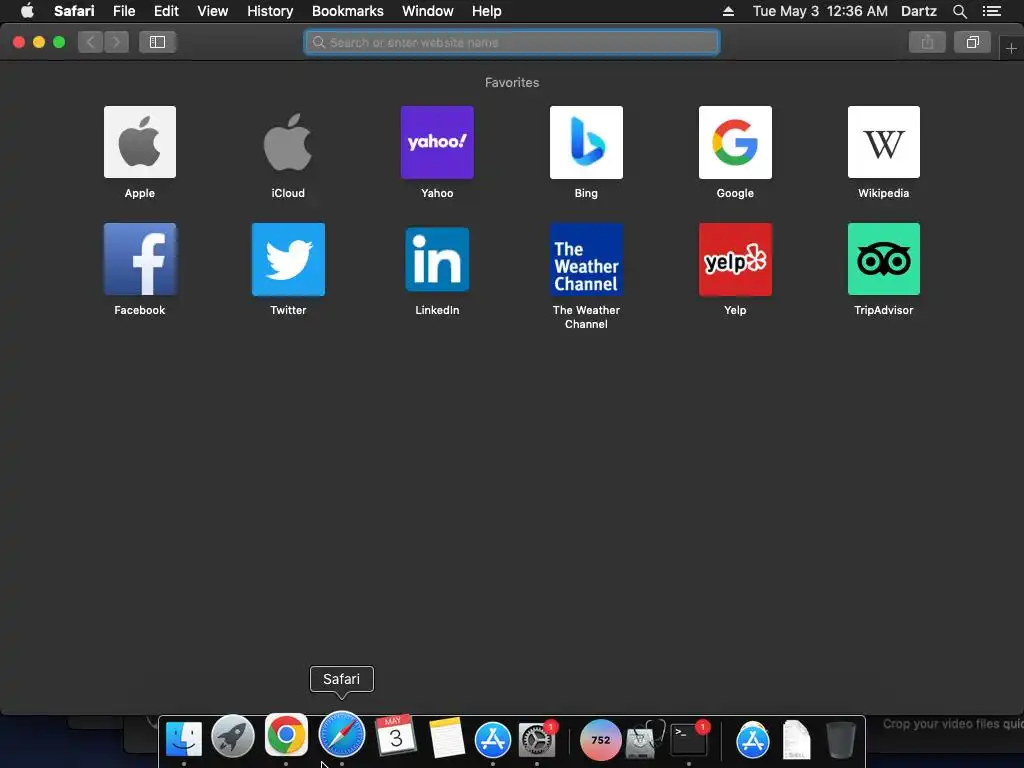The image size is (1024, 768).
Task: Open the iCloud favorite
Action: (x=288, y=142)
